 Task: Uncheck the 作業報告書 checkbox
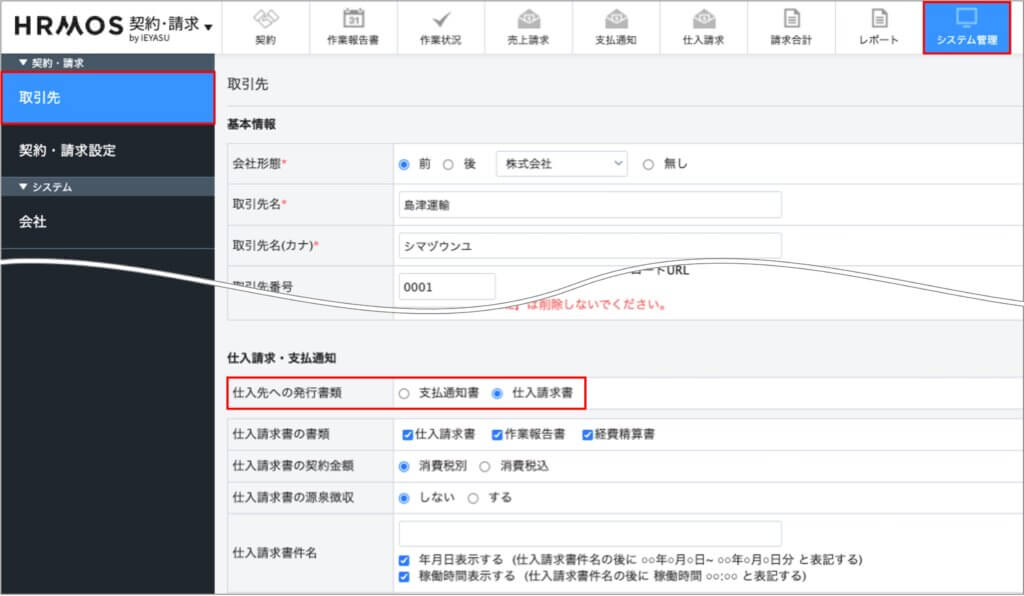click(497, 435)
